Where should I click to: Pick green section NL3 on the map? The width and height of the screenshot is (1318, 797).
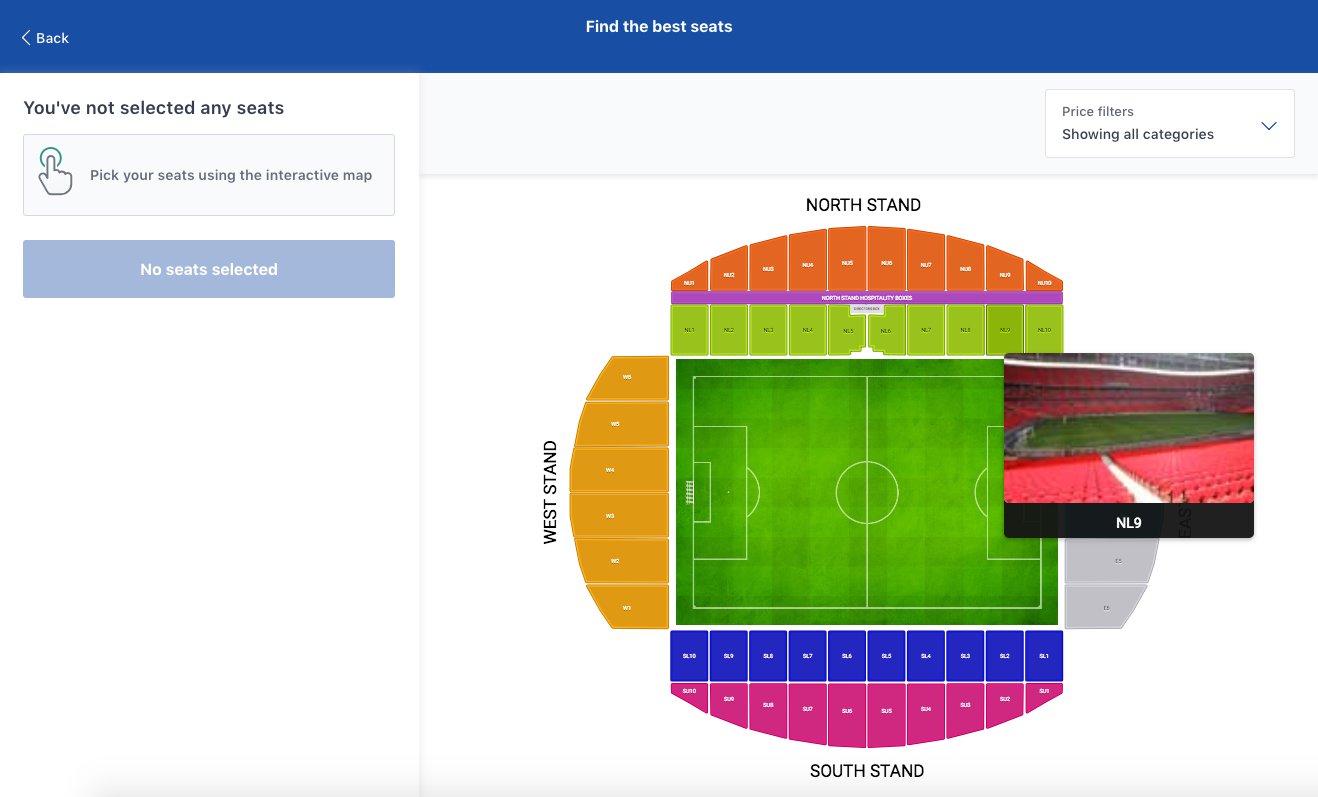768,330
